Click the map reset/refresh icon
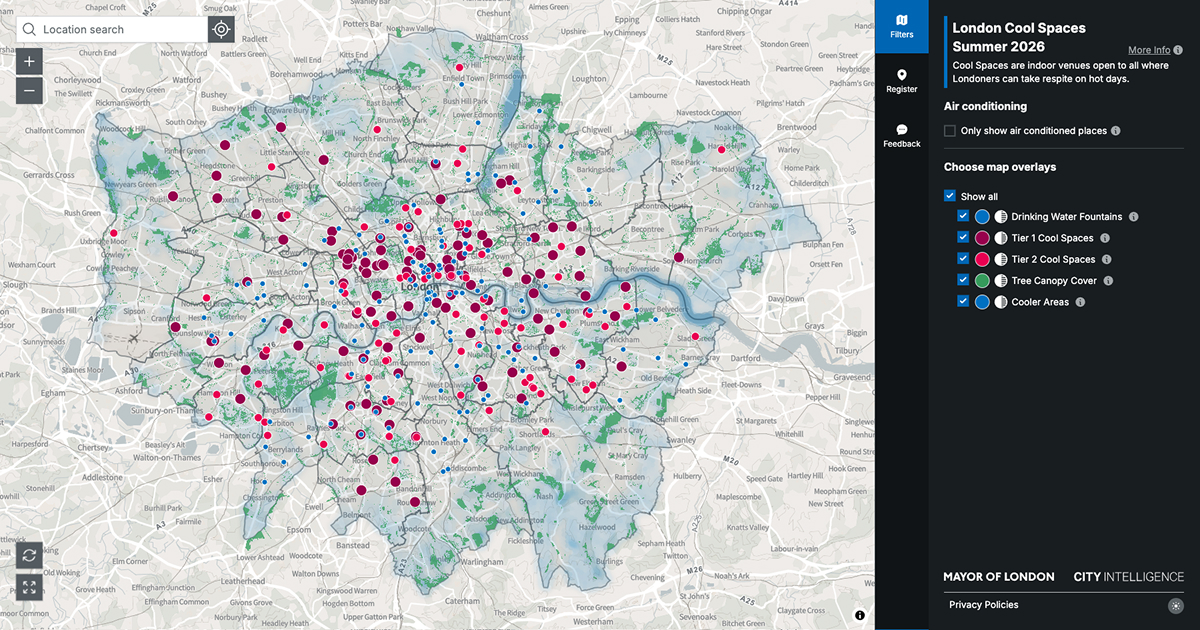The image size is (1200, 630). pos(29,555)
